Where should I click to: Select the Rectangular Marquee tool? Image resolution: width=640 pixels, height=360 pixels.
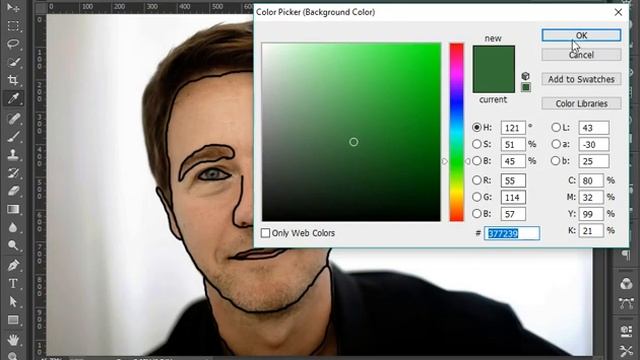point(13,26)
